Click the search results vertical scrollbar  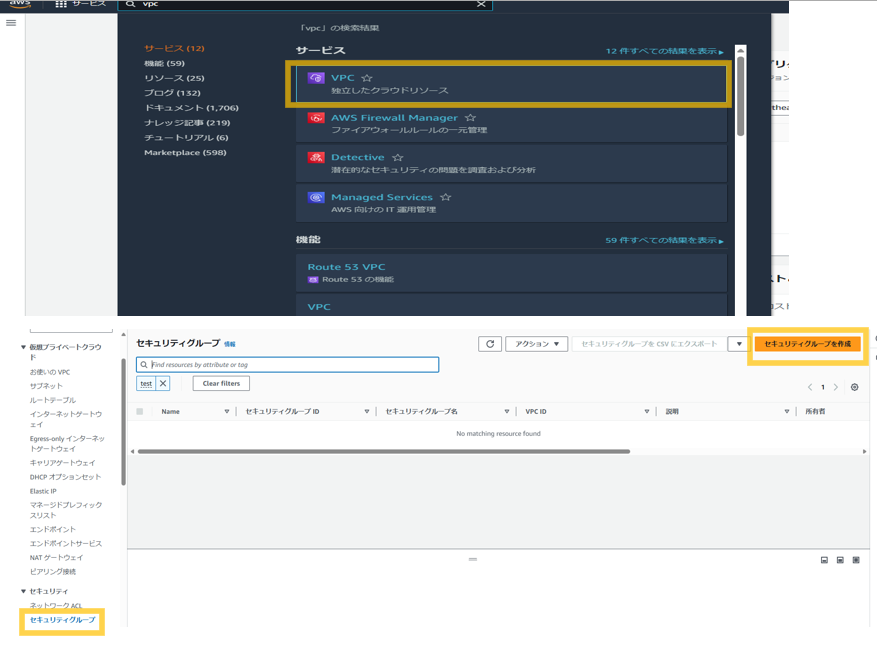point(741,95)
